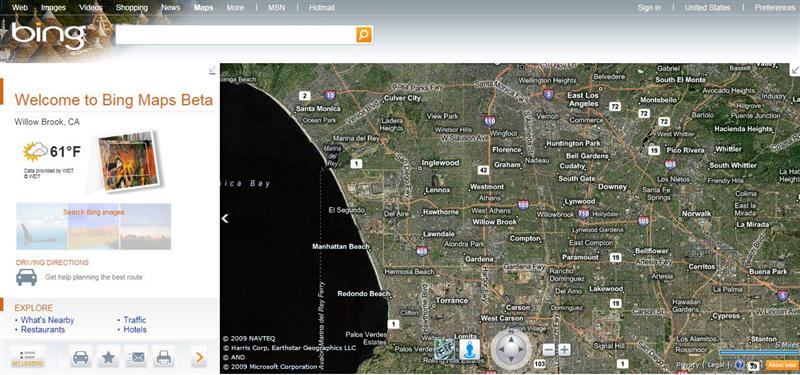
Task: Change region via United States link
Action: pos(707,8)
